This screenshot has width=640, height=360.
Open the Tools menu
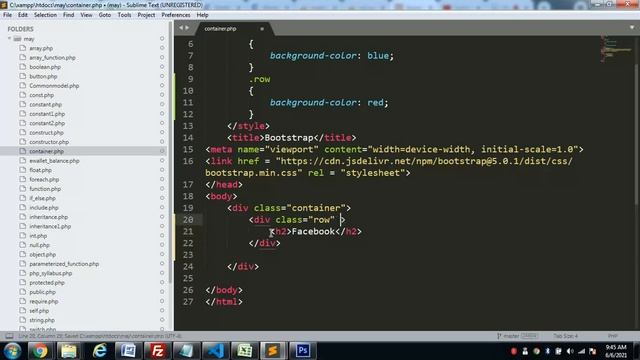tap(124, 15)
